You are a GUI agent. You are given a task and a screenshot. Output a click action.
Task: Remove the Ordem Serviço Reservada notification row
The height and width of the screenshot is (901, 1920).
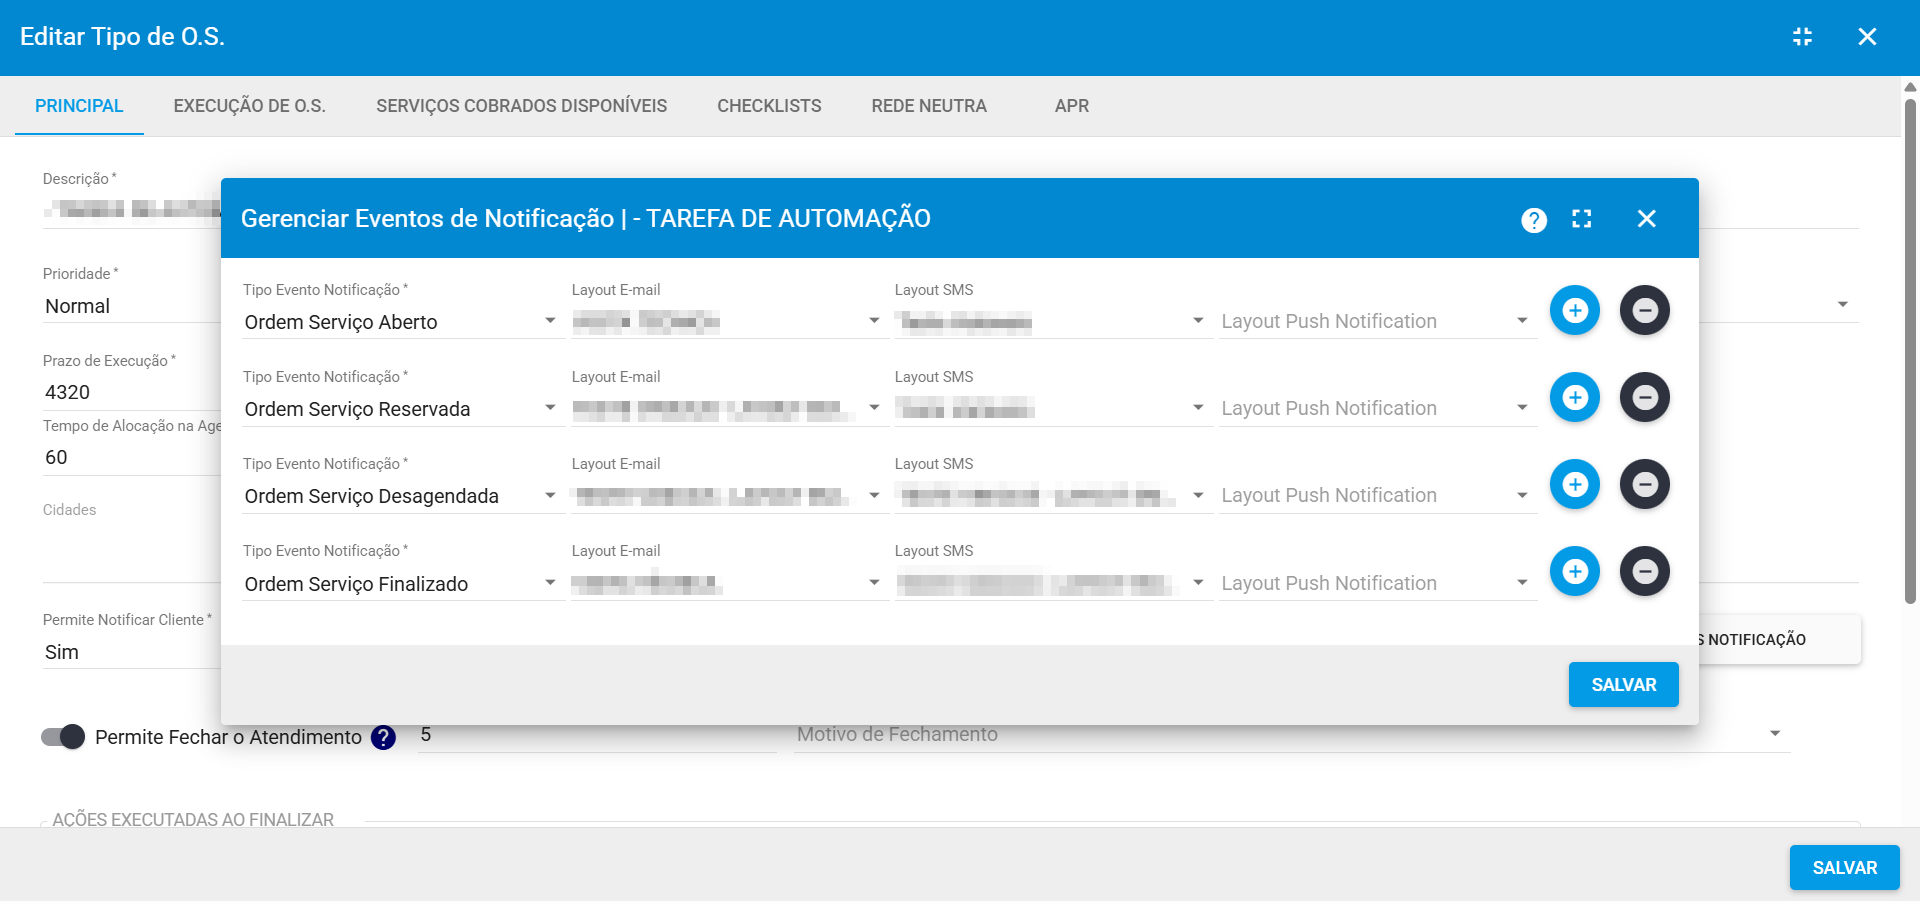(x=1645, y=397)
